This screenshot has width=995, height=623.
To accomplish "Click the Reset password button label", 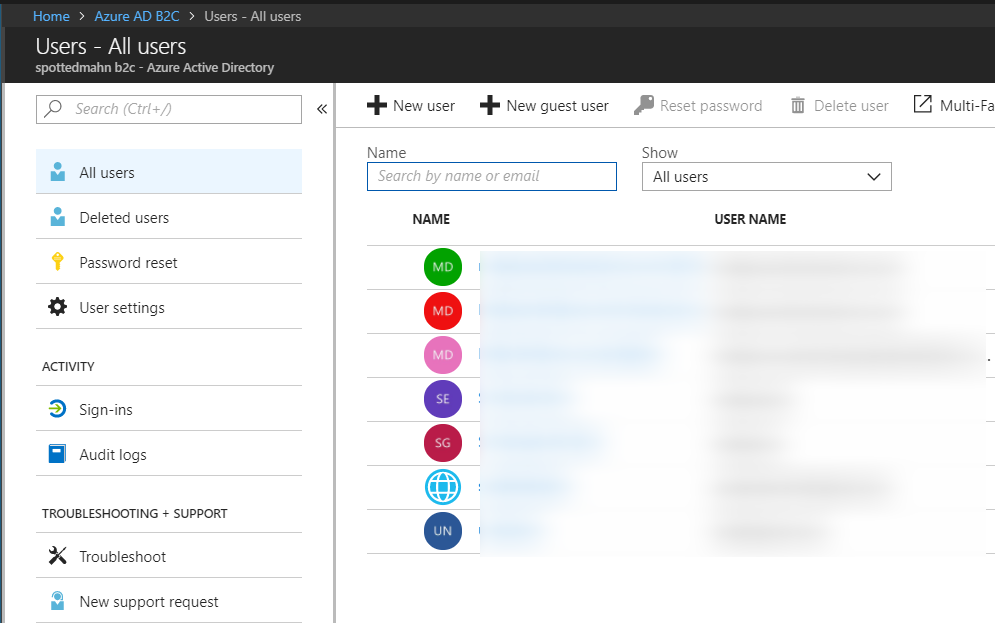I will (711, 106).
